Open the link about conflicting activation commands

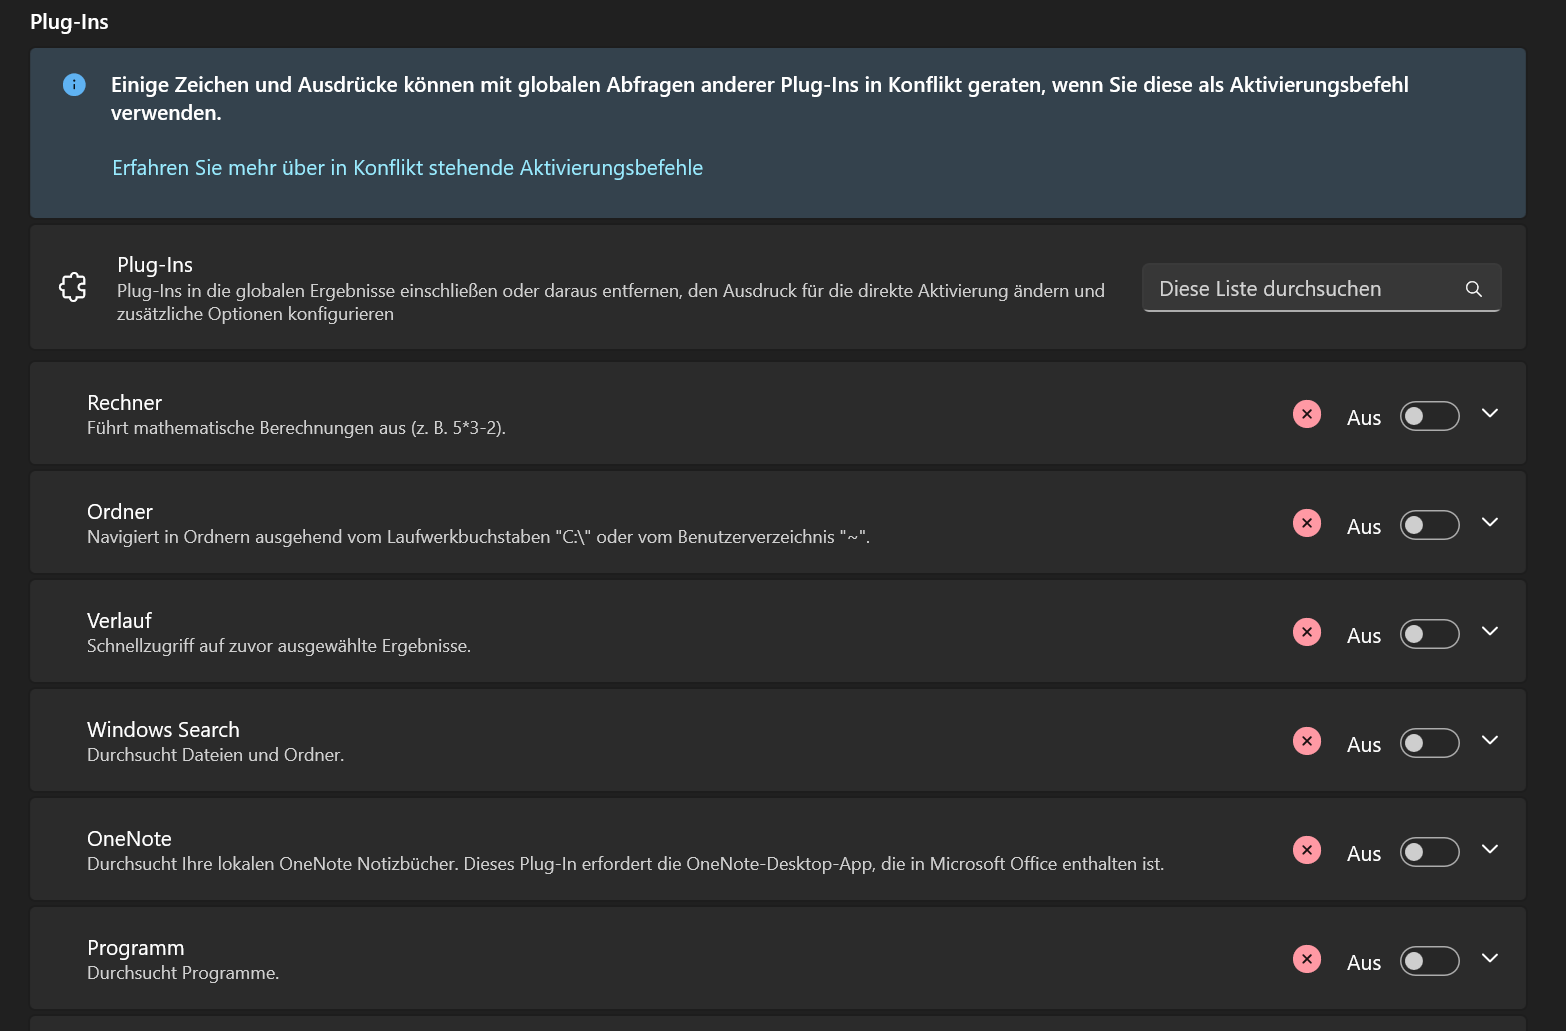click(407, 167)
